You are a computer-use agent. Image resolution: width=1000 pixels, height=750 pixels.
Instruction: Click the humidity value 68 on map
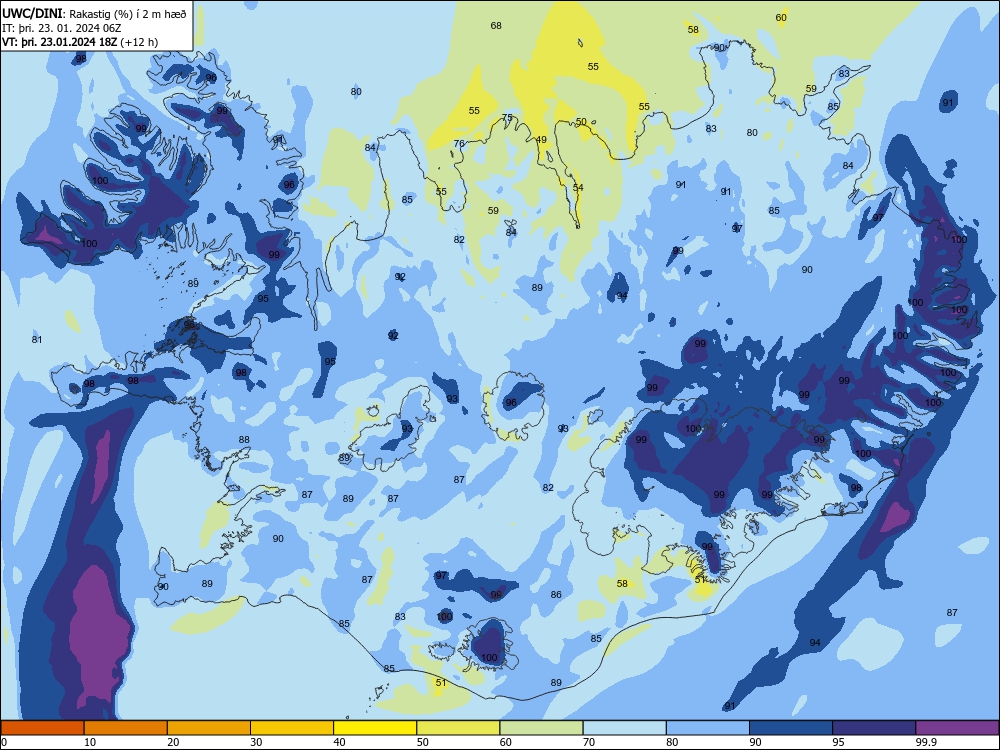pos(496,26)
